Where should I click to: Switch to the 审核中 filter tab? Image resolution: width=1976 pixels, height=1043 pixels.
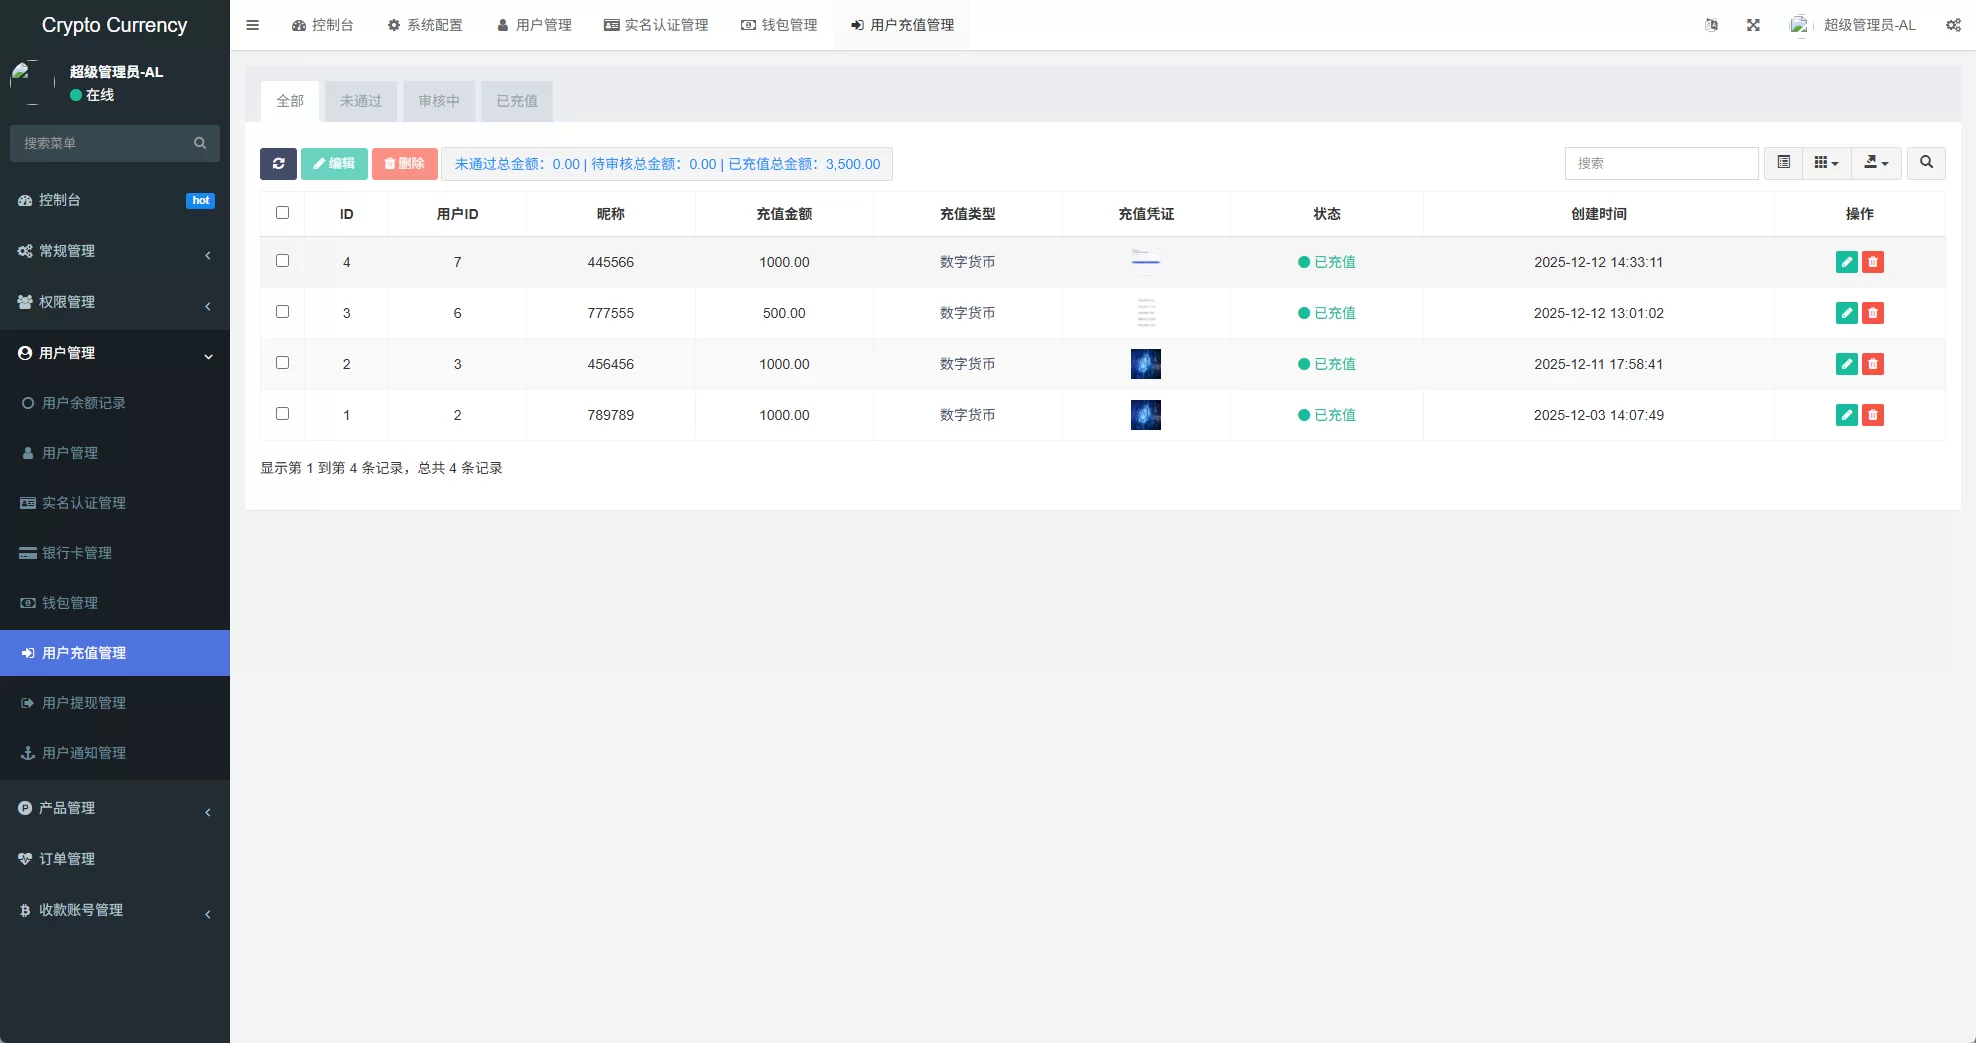tap(439, 101)
